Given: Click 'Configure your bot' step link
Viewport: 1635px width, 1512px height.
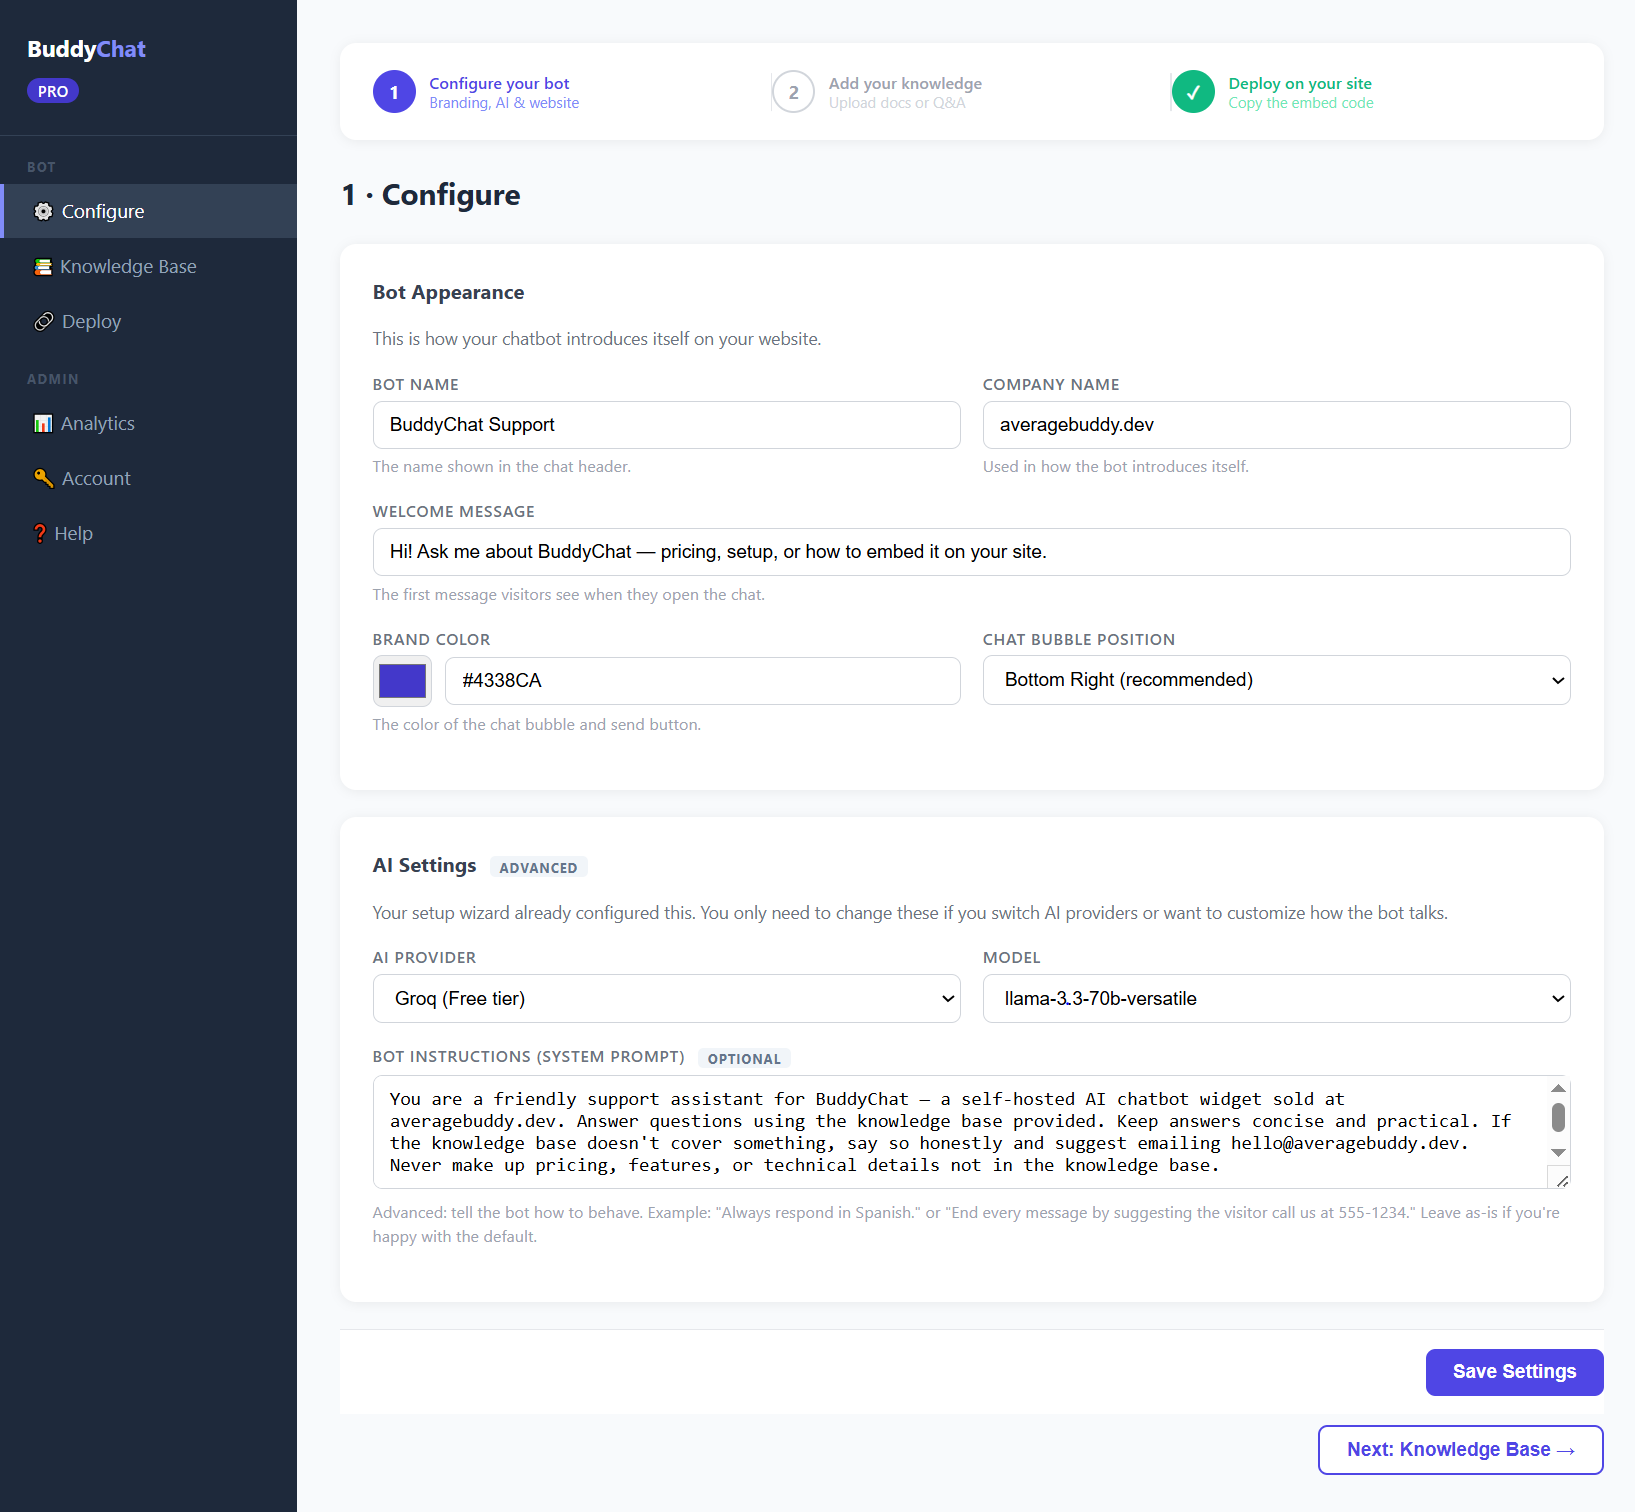Looking at the screenshot, I should (499, 84).
